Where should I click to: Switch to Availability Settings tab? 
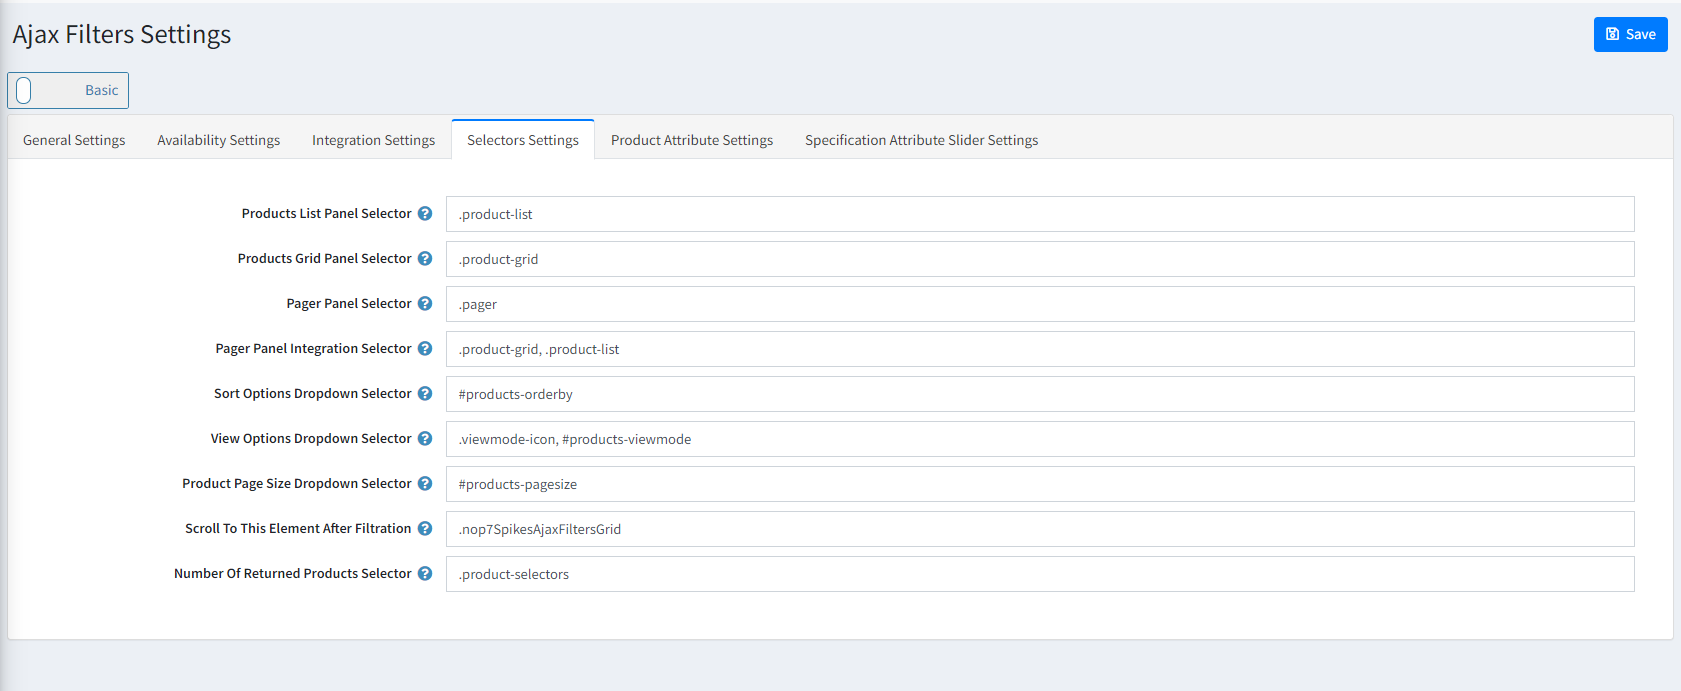pos(218,140)
